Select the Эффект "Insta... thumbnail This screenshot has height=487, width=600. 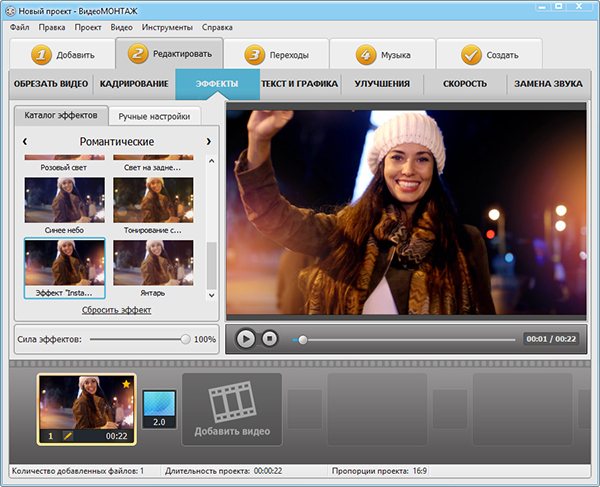point(65,263)
